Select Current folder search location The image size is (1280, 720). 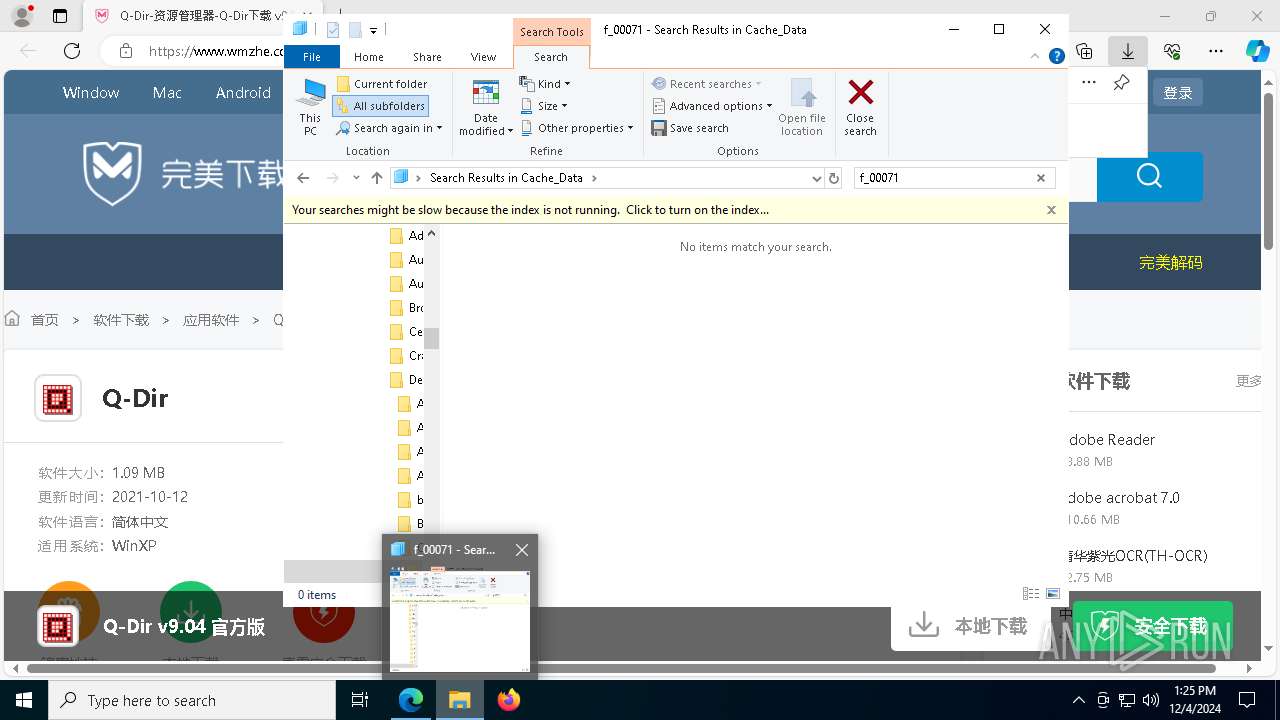point(382,84)
